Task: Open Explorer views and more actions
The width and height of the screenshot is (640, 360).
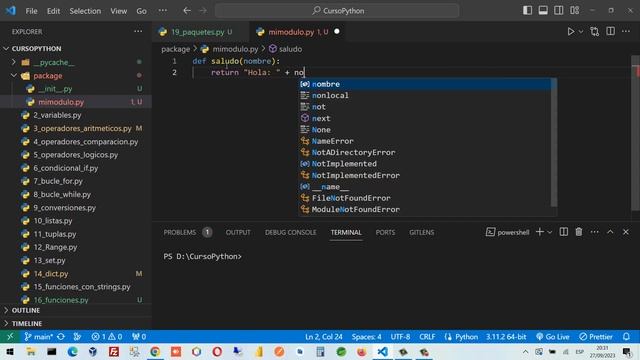Action: click(138, 31)
